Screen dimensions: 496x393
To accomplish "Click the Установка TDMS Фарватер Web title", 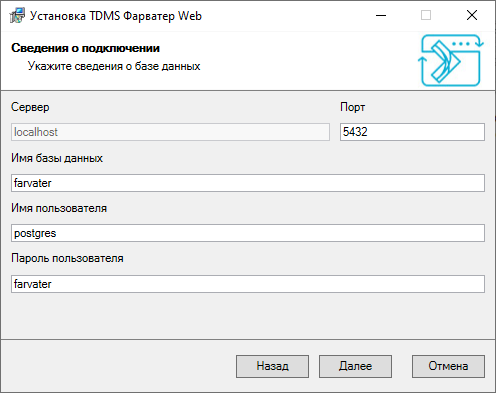I will (116, 16).
